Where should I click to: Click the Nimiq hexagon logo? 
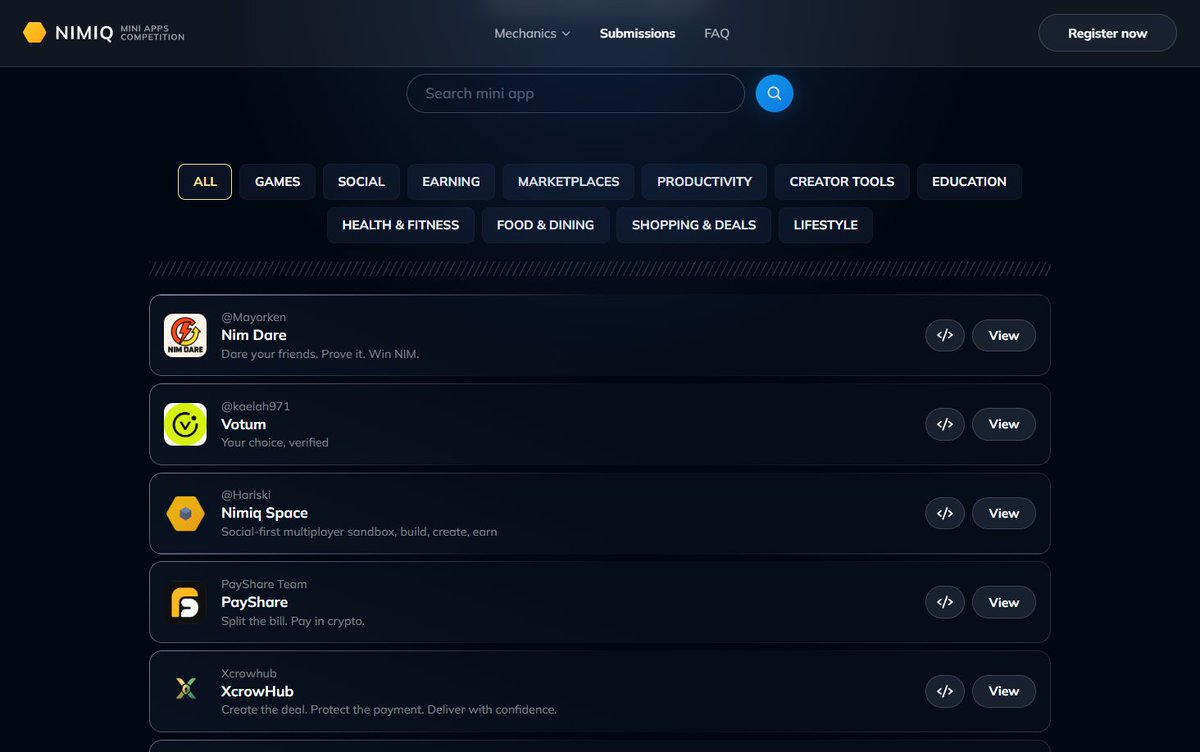pos(35,33)
